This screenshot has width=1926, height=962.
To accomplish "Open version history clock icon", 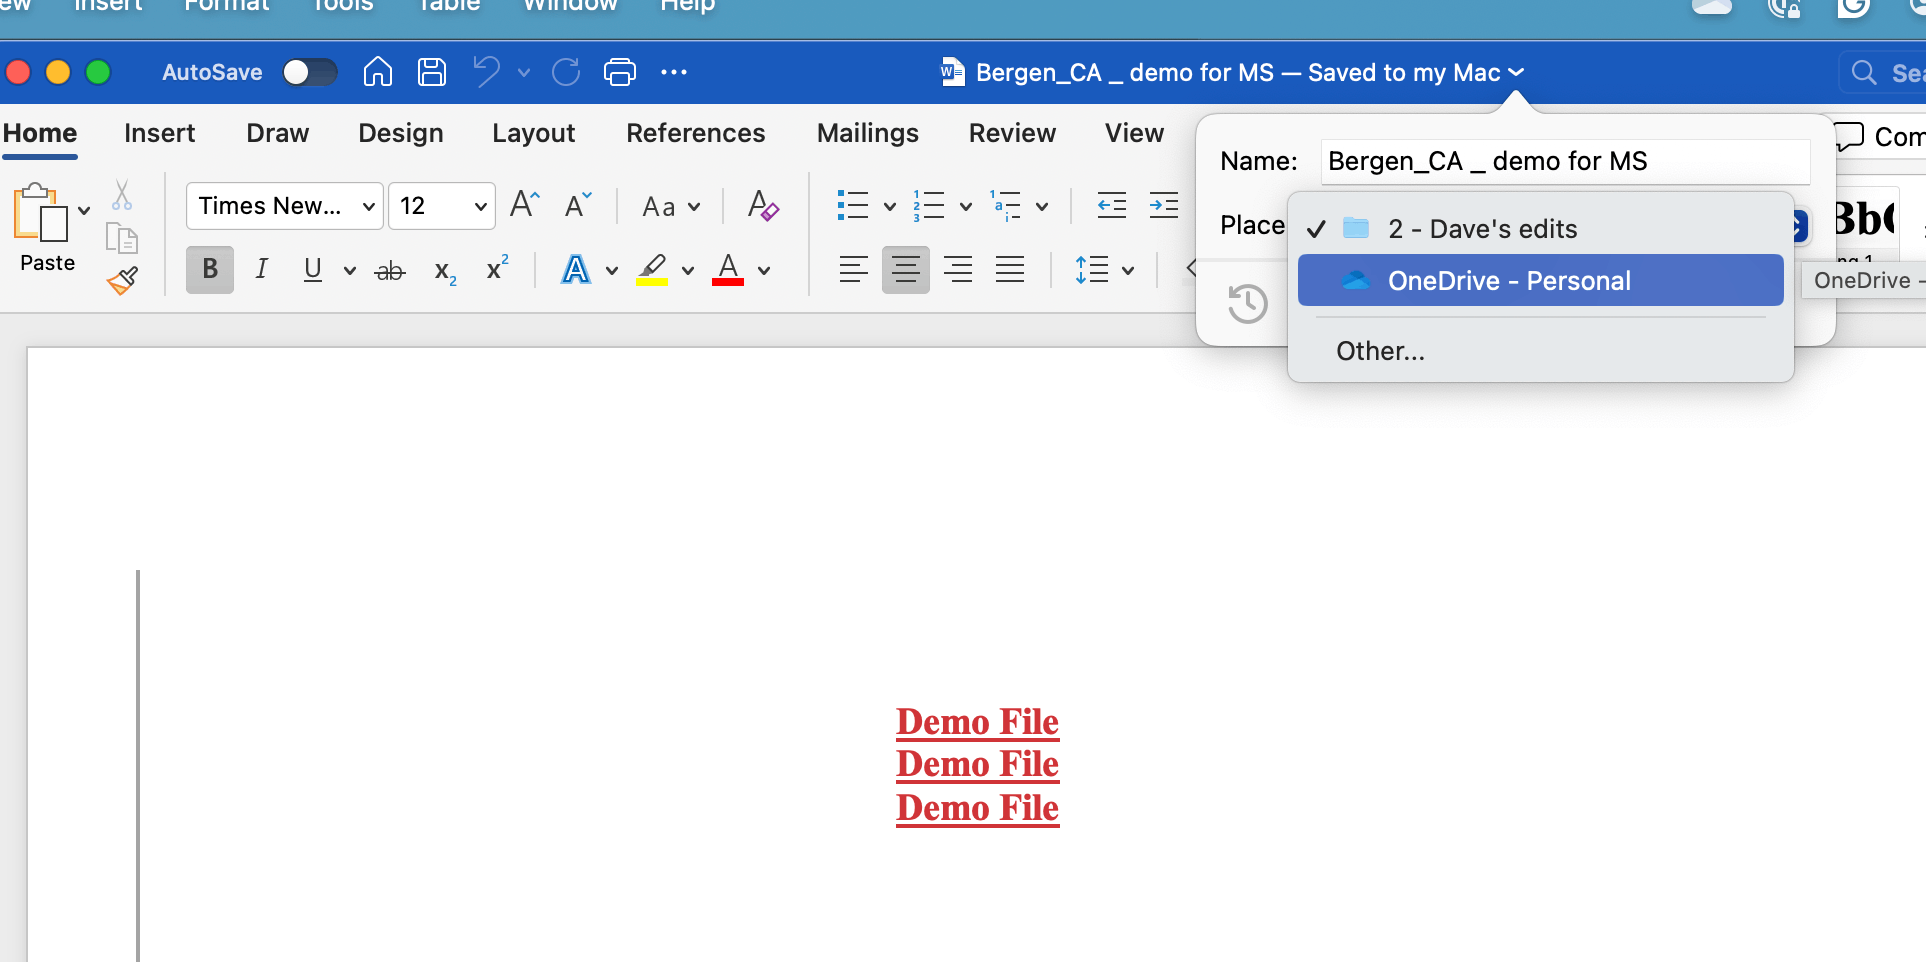I will [1247, 303].
